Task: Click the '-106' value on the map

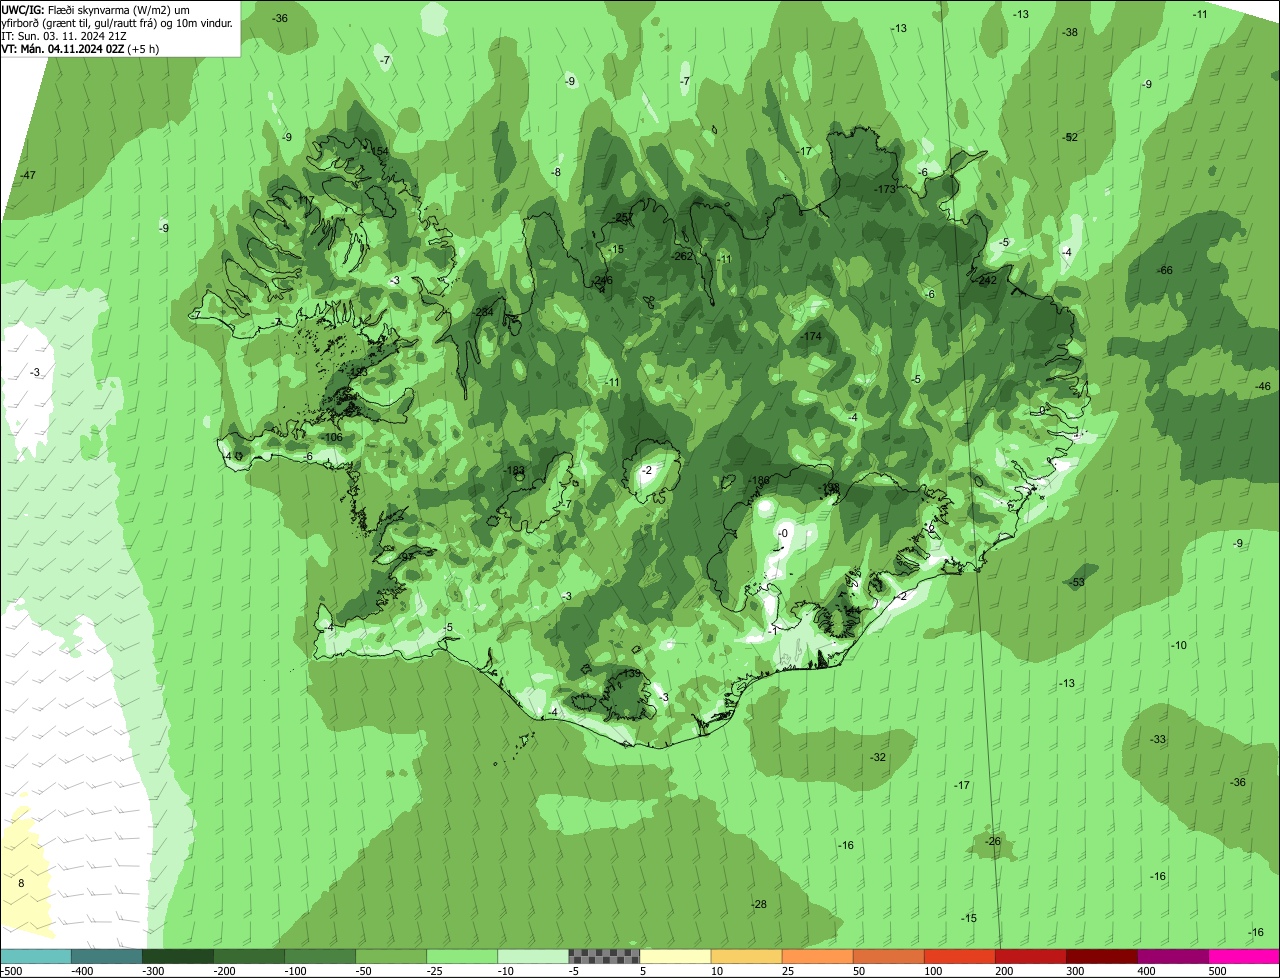Action: point(331,437)
